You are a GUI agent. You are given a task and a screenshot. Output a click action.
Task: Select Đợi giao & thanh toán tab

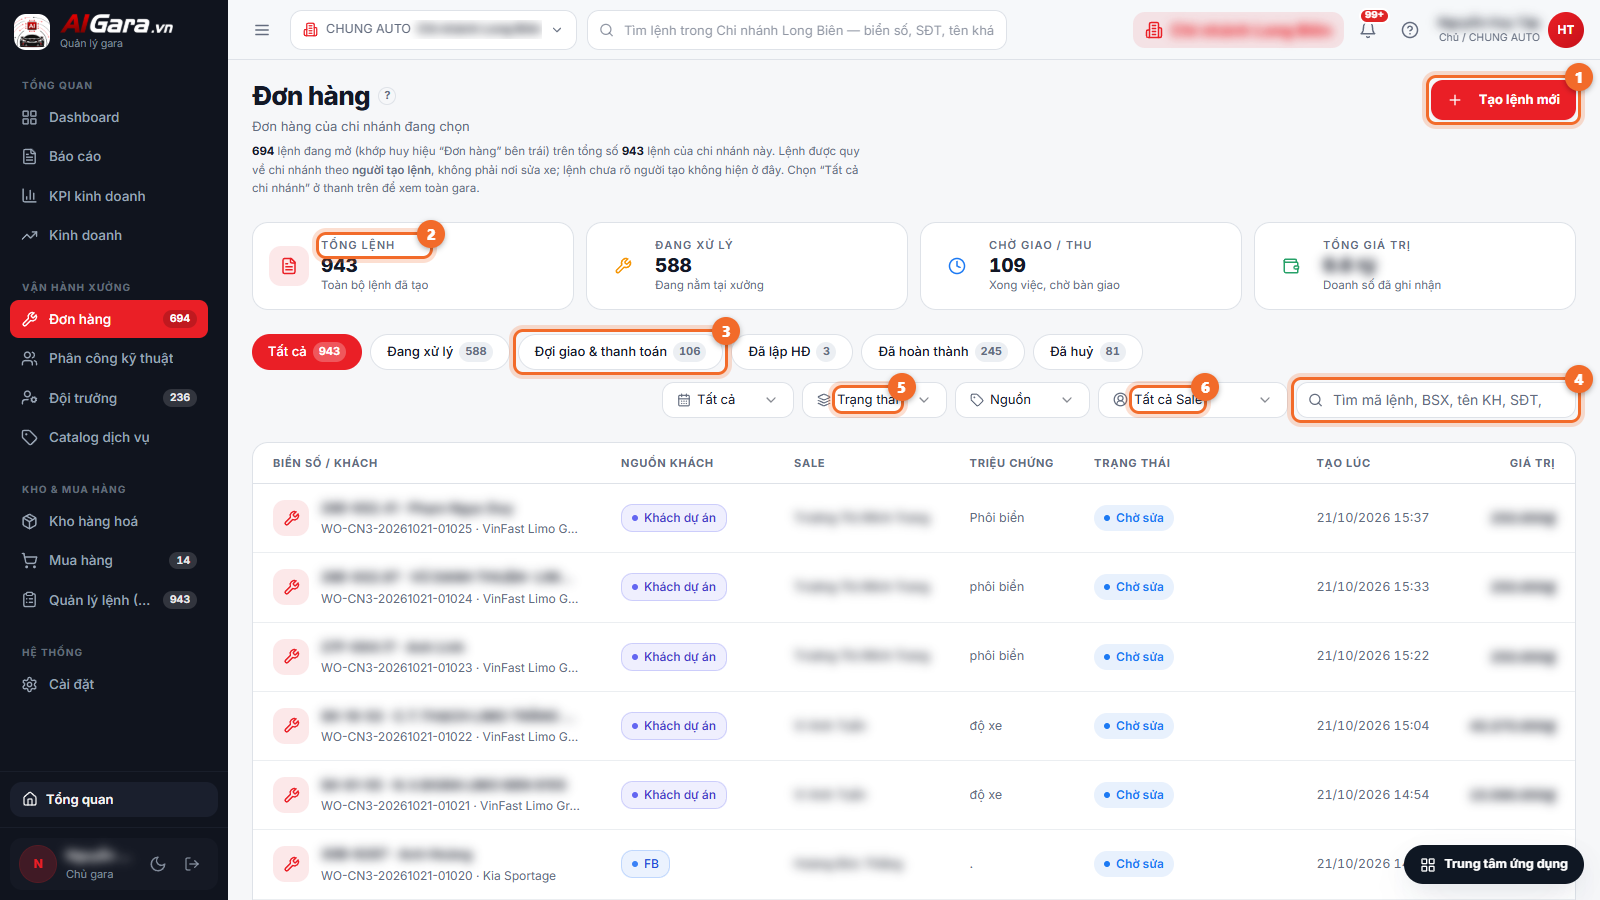pyautogui.click(x=618, y=352)
